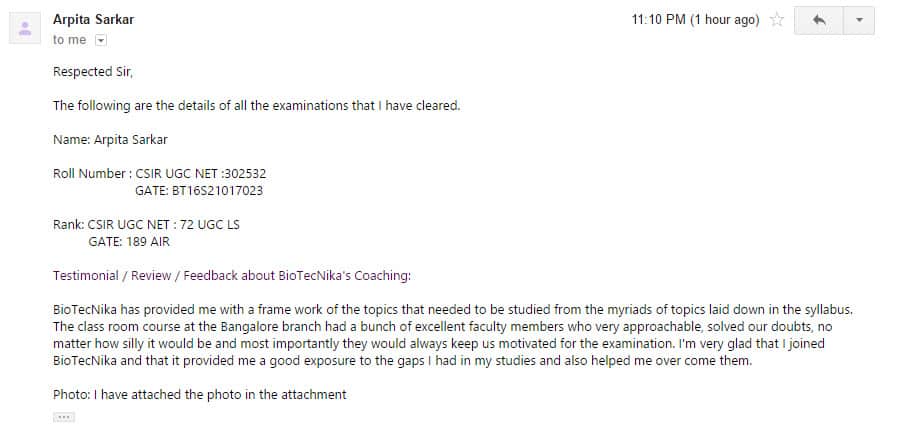
Task: Click the paragraph's last line "over come them"
Action: click(x=403, y=362)
